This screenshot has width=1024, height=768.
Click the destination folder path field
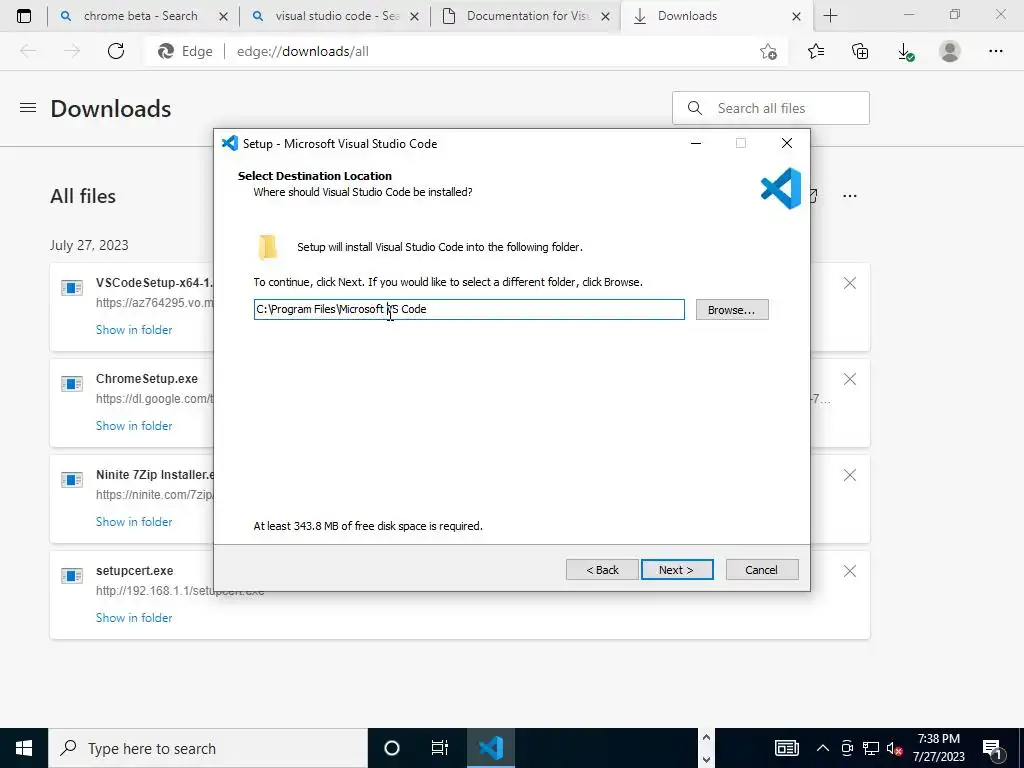point(469,310)
